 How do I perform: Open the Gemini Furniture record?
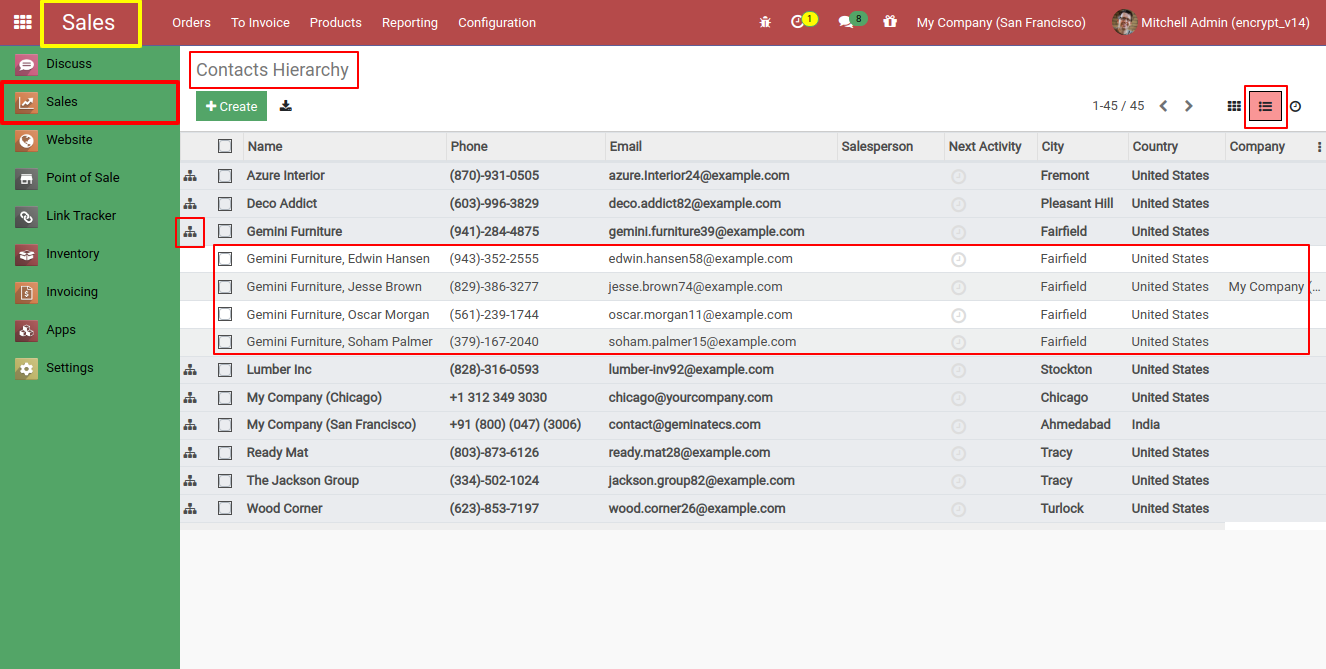tap(295, 231)
